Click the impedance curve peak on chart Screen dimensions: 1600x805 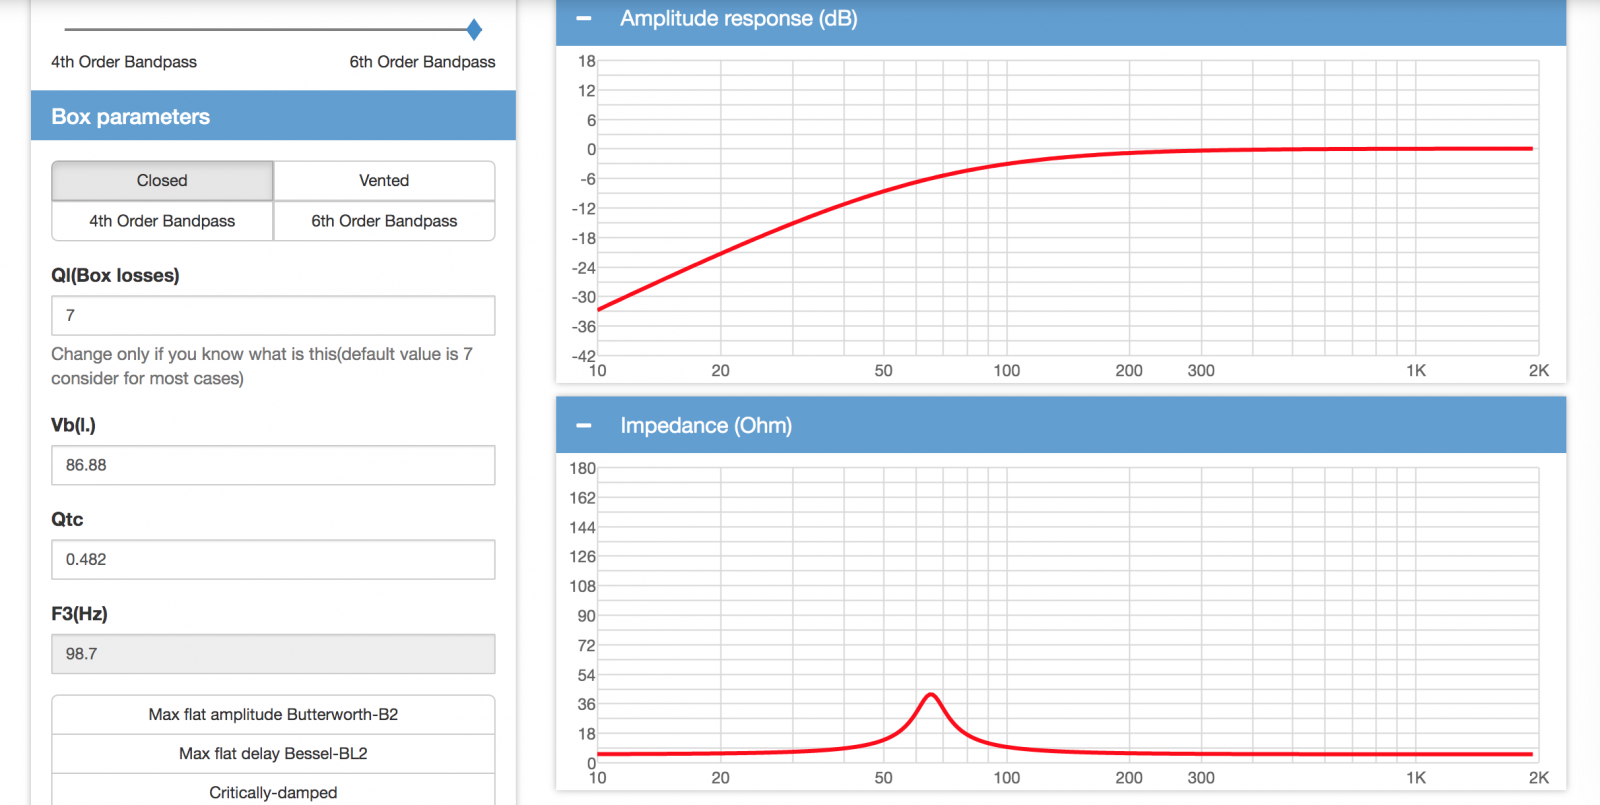pos(931,695)
